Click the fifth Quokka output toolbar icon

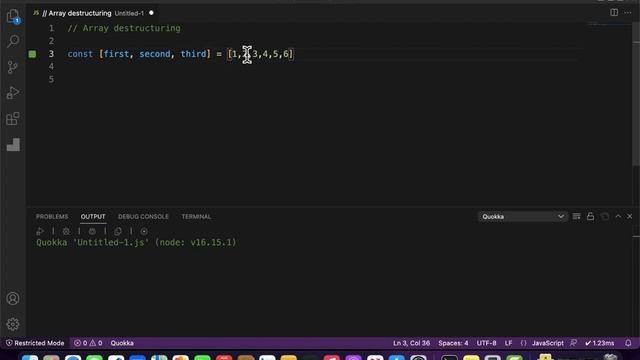click(144, 231)
